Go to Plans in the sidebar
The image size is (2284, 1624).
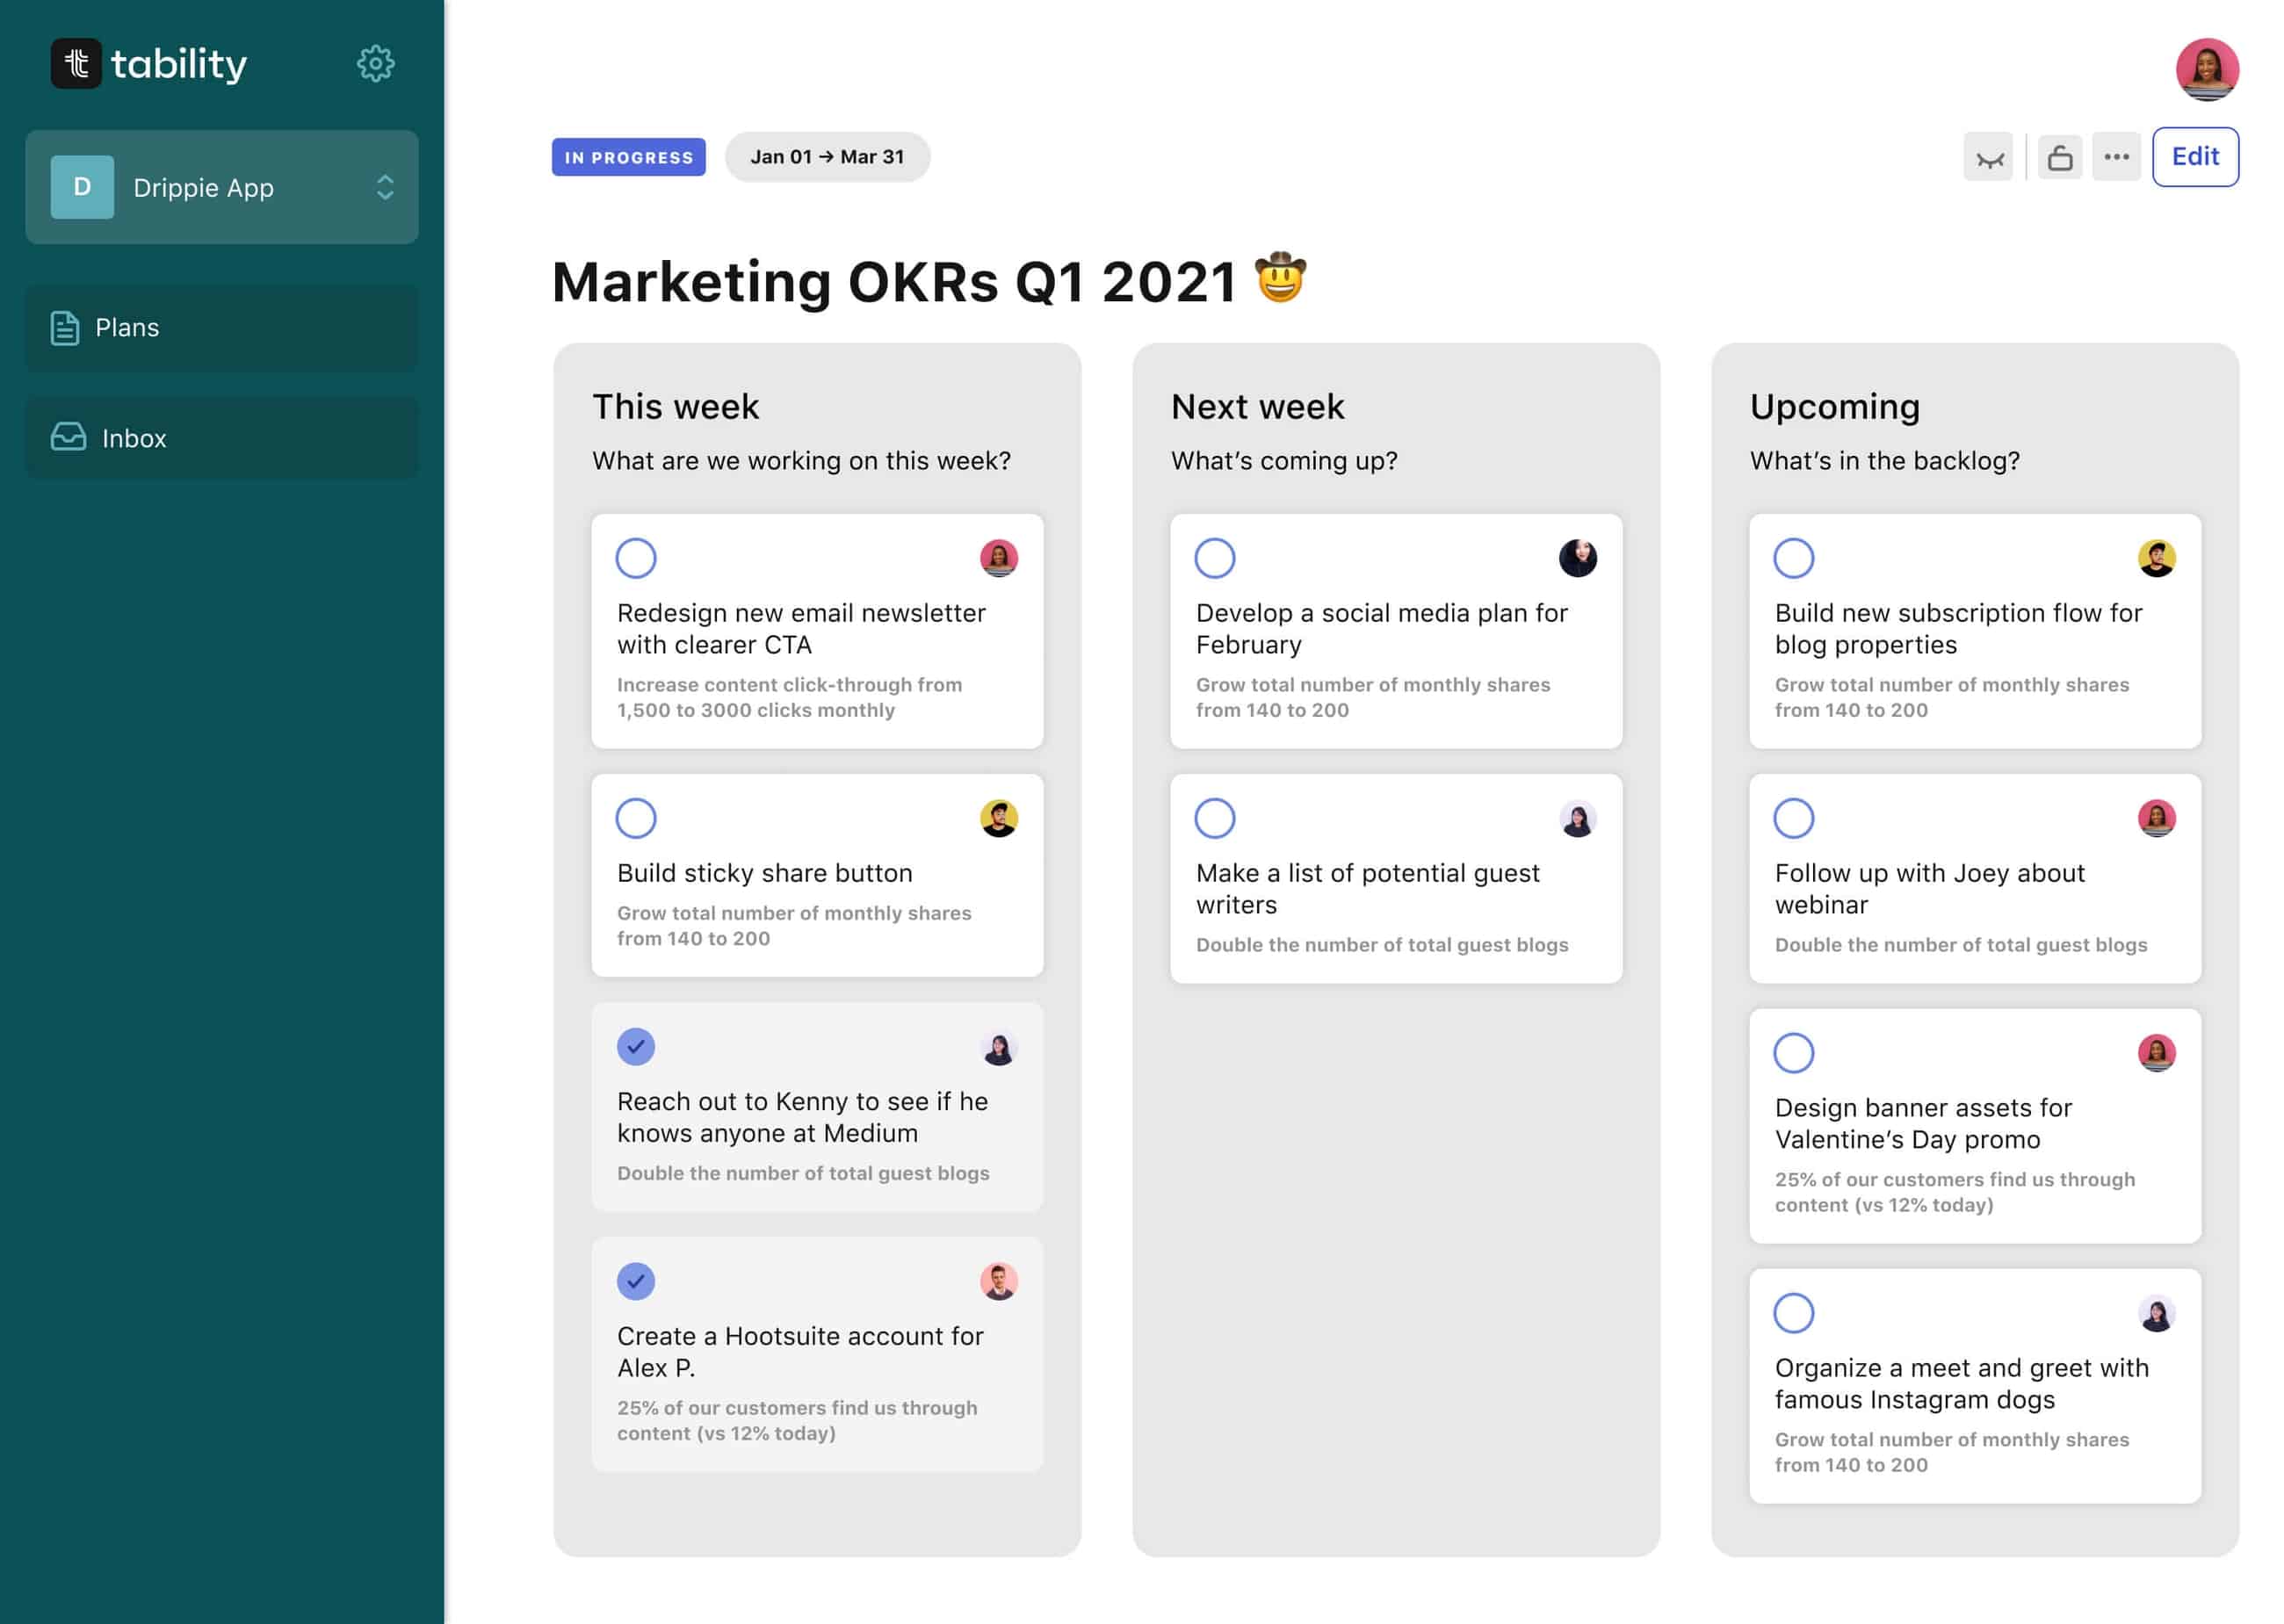(222, 328)
